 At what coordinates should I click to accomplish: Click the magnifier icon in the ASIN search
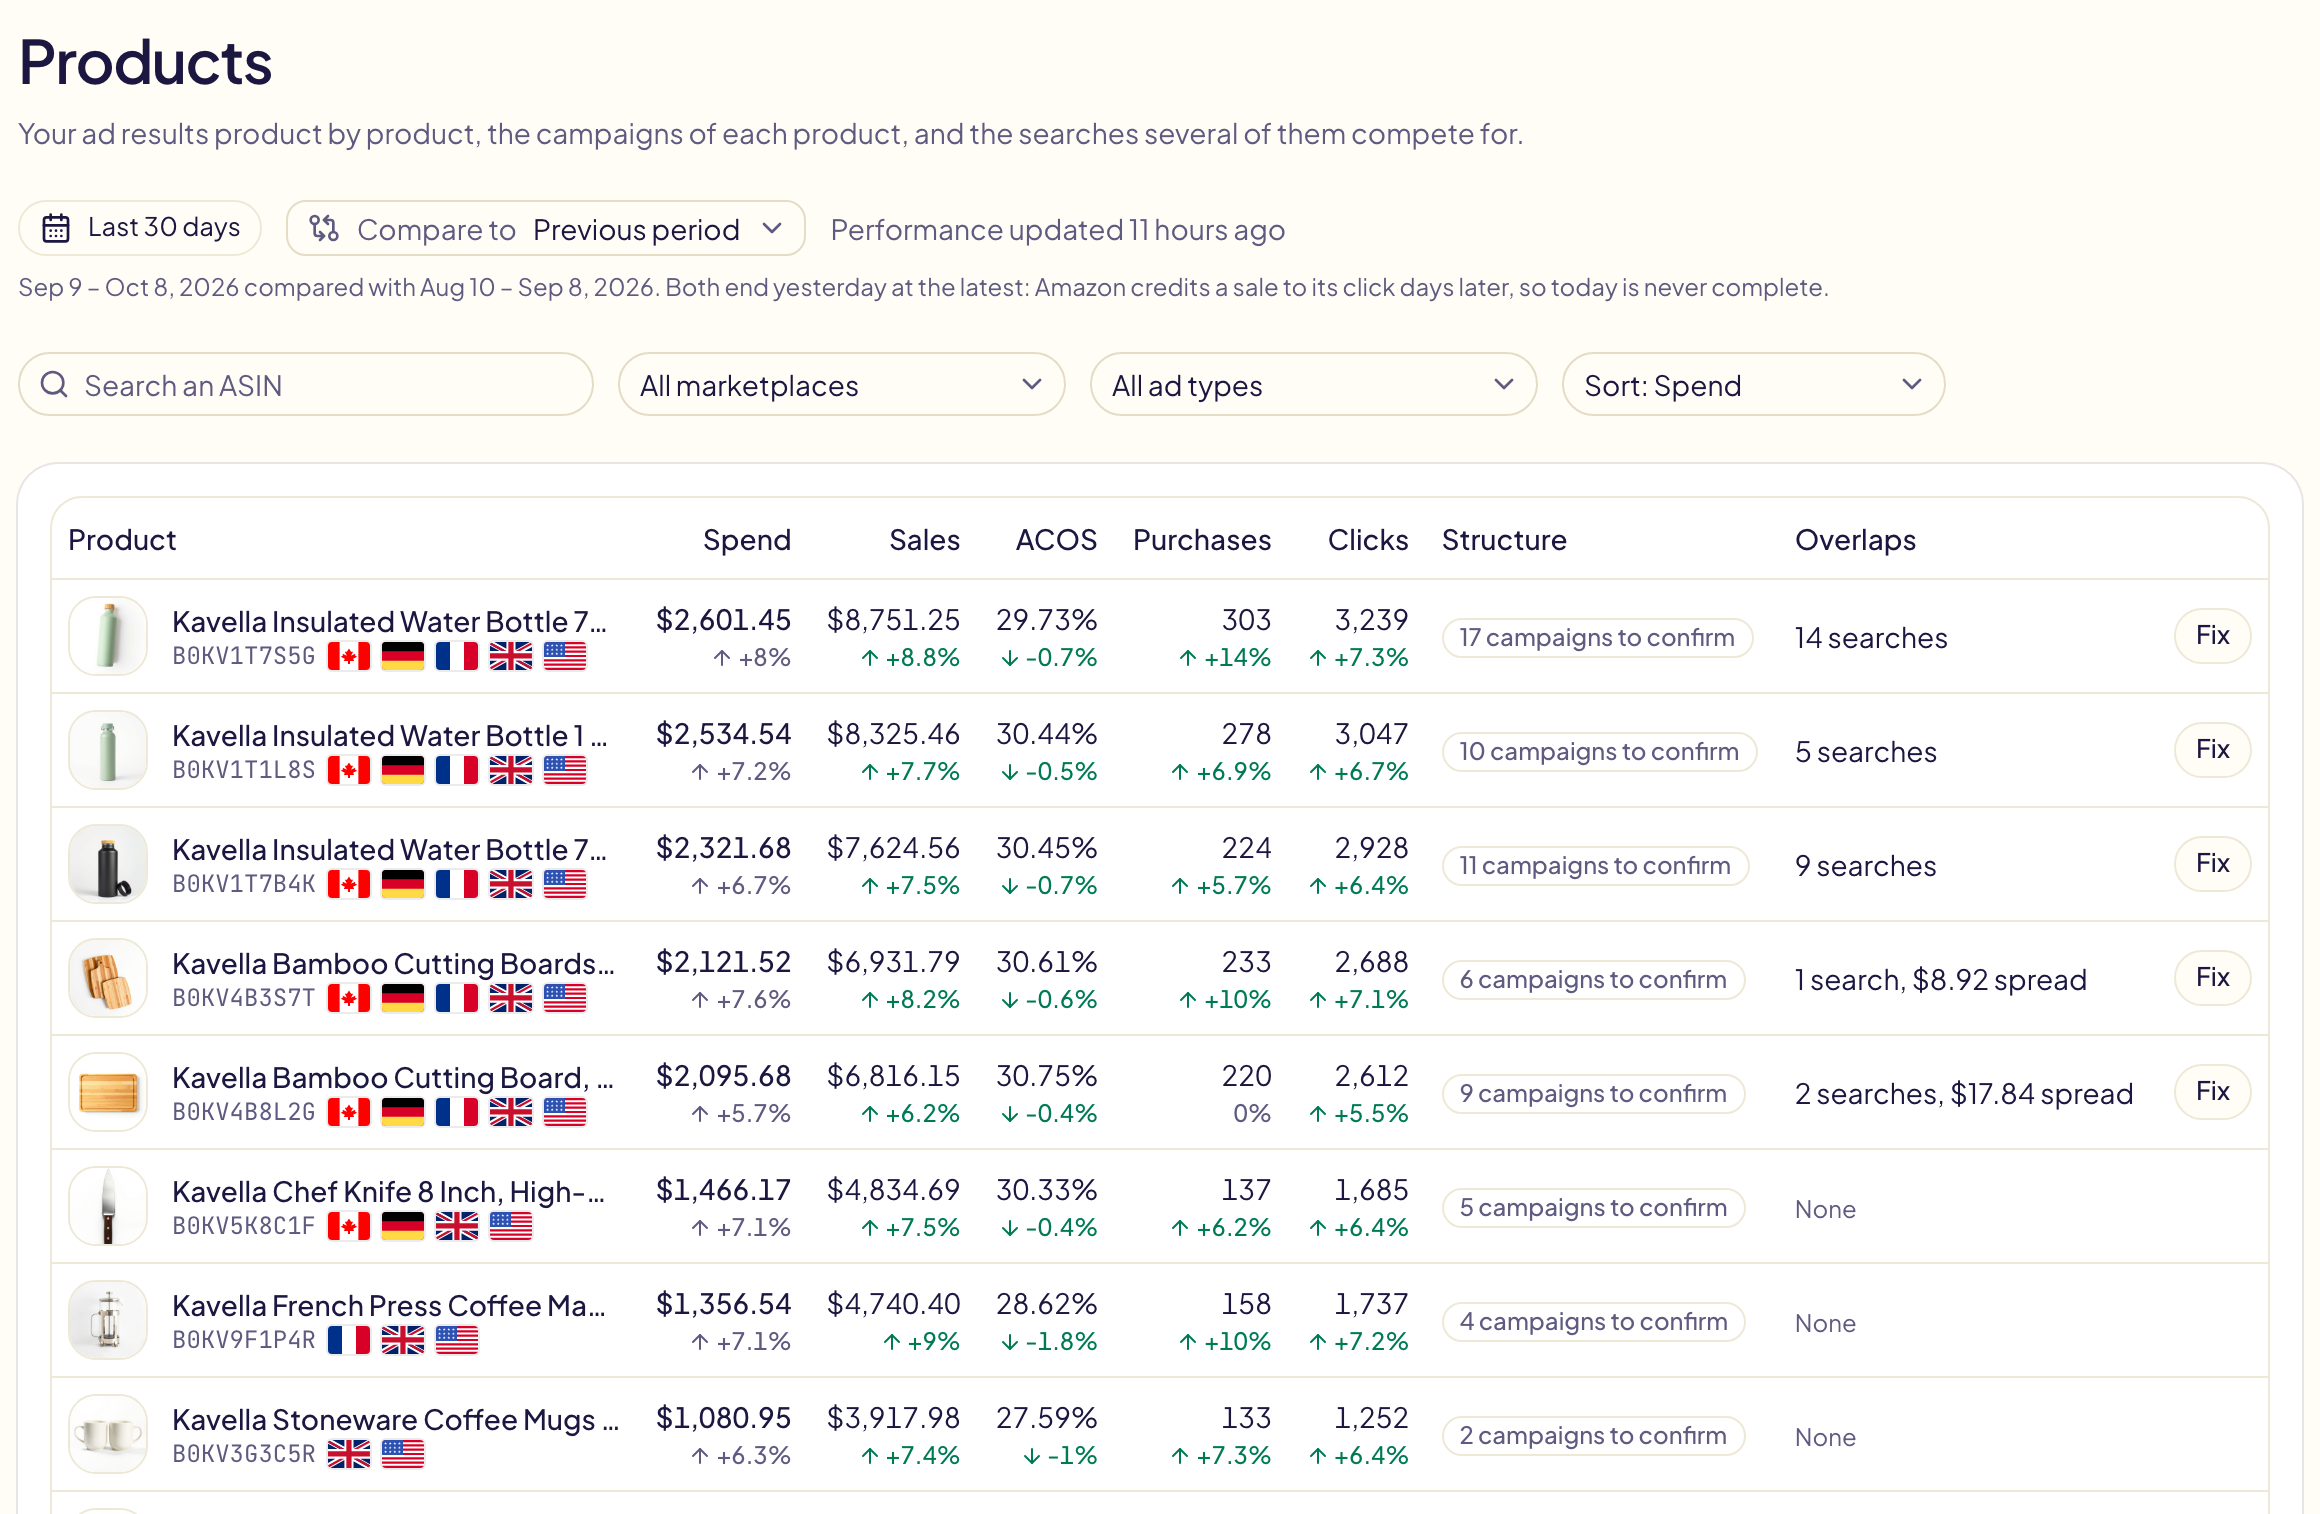(55, 385)
